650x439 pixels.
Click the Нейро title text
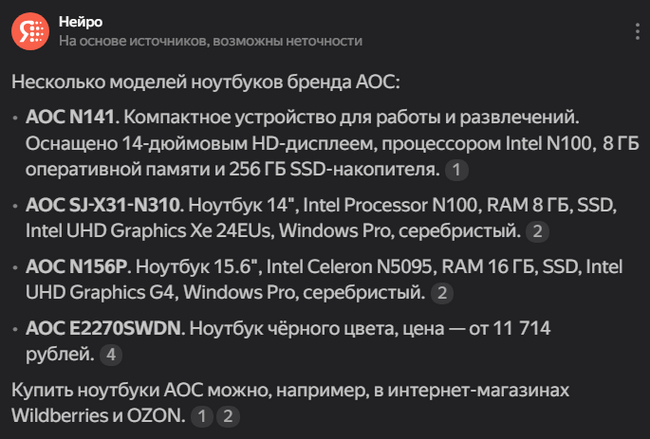80,22
